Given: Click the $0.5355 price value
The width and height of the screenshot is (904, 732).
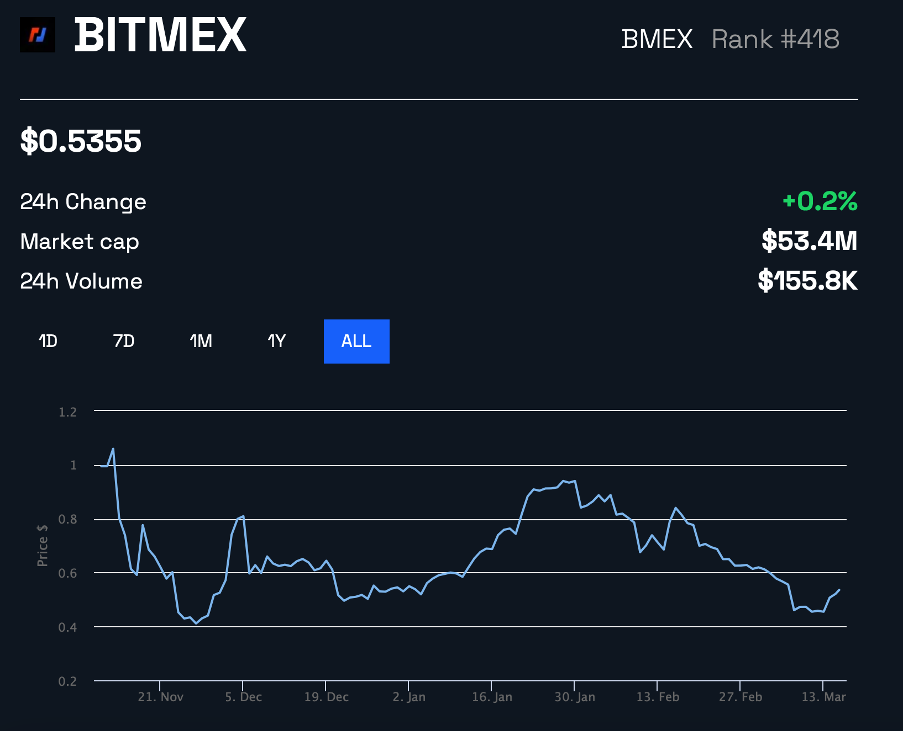Looking at the screenshot, I should pos(81,141).
